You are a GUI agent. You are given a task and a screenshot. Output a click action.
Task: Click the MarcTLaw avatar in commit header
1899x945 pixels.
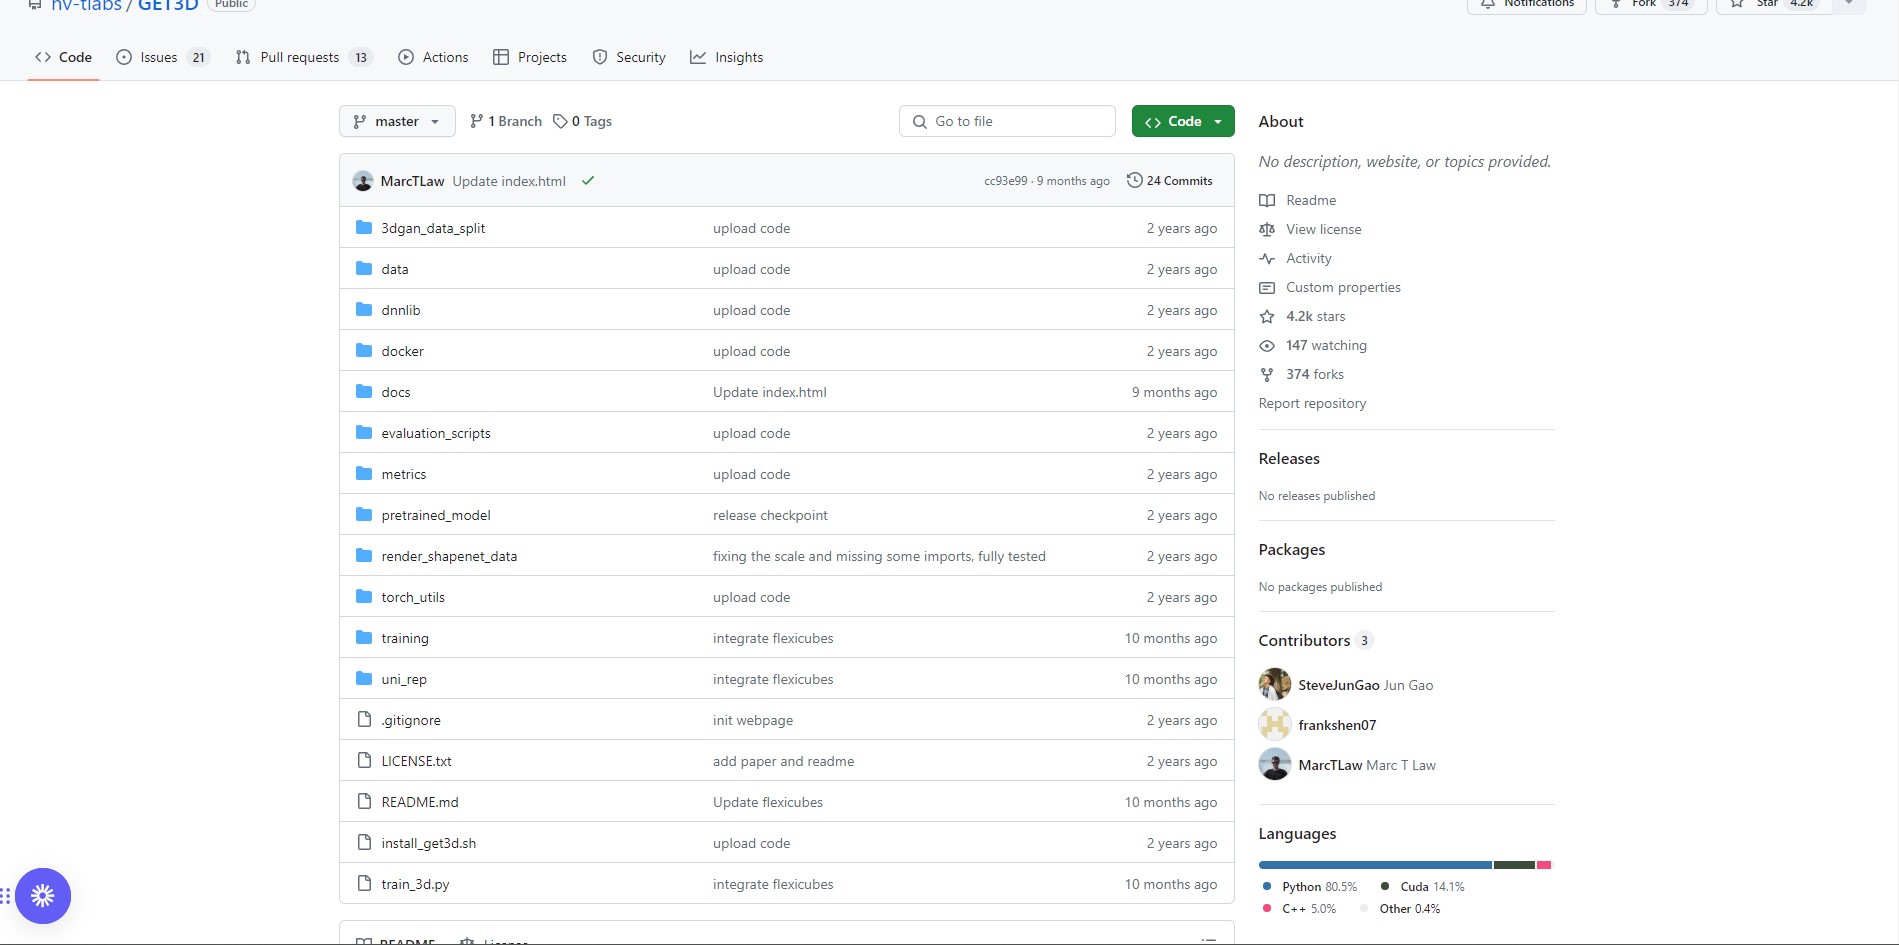tap(363, 181)
